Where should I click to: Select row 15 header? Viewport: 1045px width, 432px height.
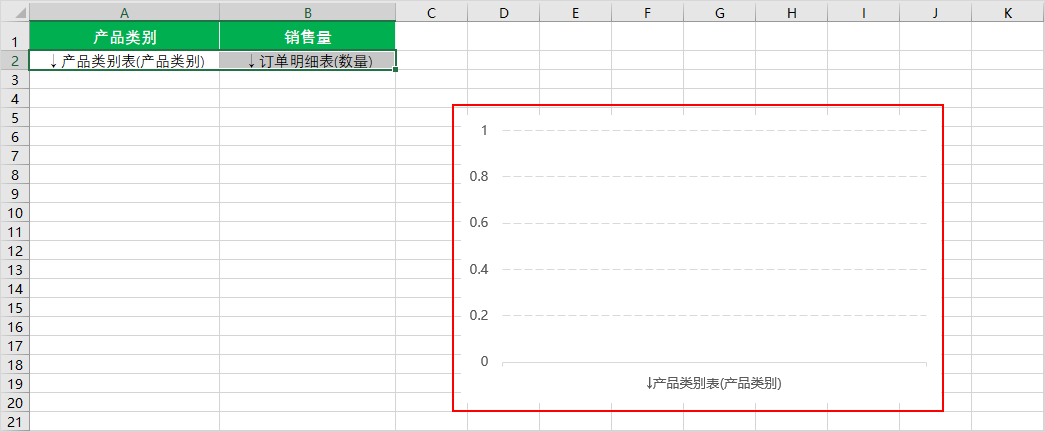click(15, 308)
